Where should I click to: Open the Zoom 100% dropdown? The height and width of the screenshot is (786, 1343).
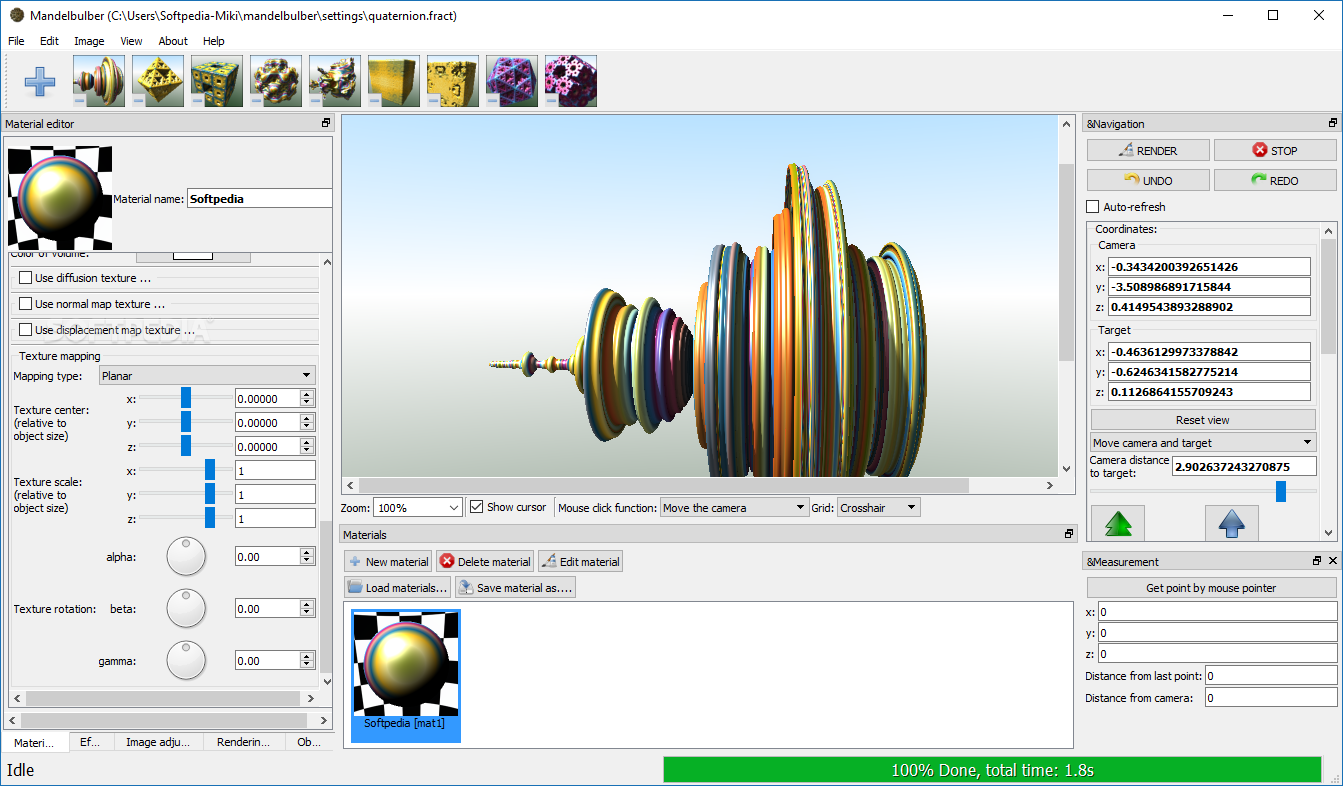[x=419, y=508]
